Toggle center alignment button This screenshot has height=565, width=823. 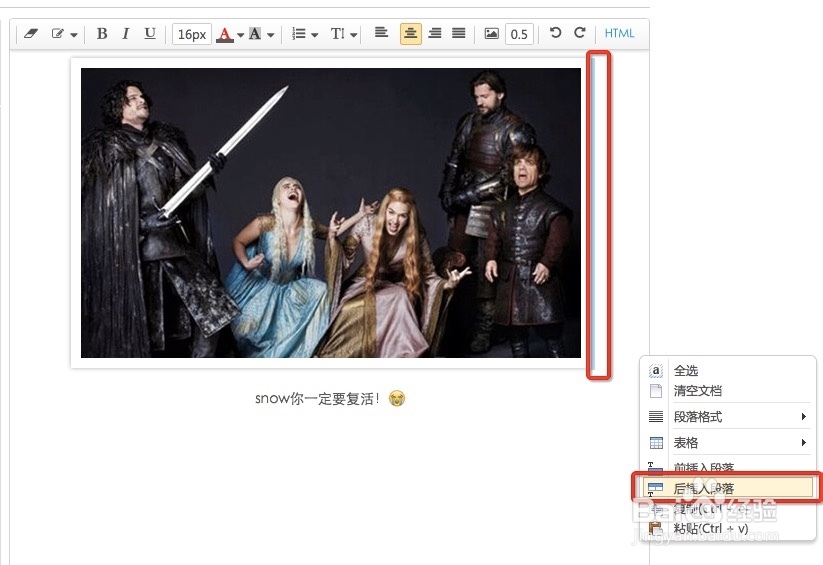[410, 34]
